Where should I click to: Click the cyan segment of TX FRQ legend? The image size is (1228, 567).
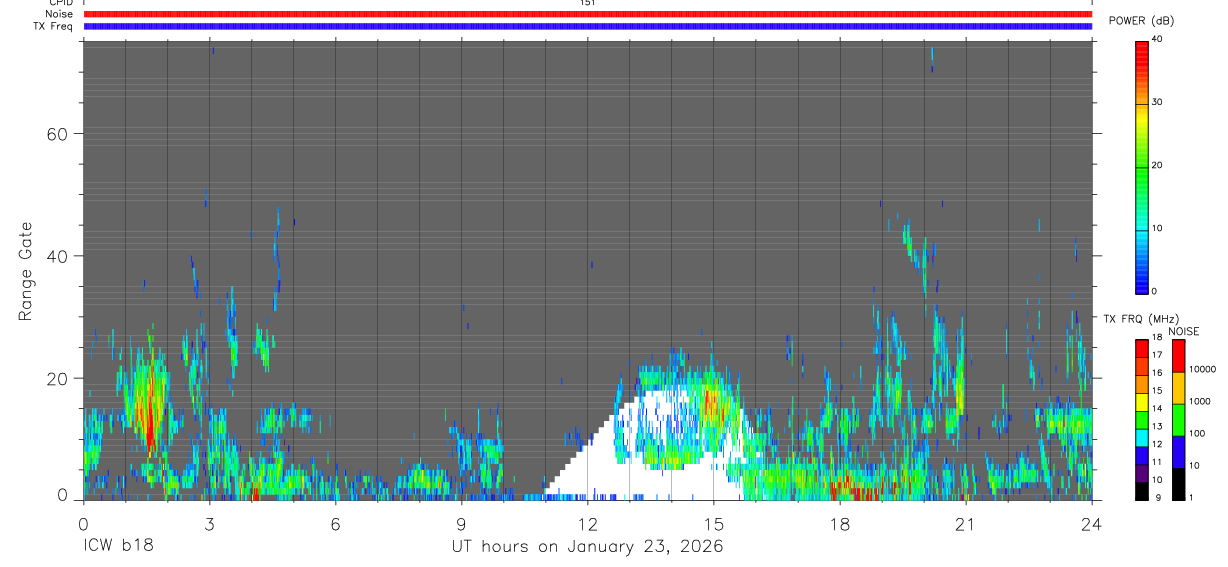tap(1142, 438)
